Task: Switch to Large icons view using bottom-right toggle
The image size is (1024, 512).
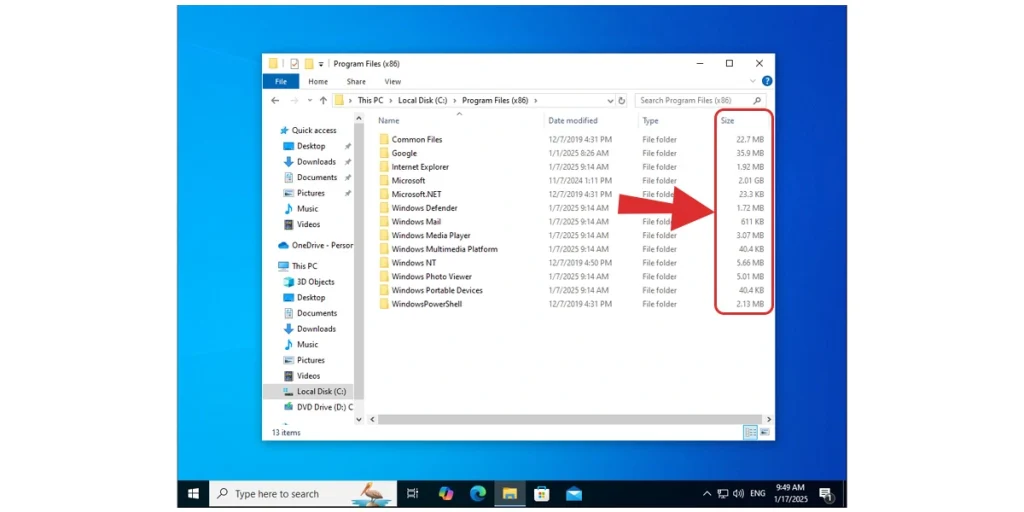Action: tap(764, 432)
